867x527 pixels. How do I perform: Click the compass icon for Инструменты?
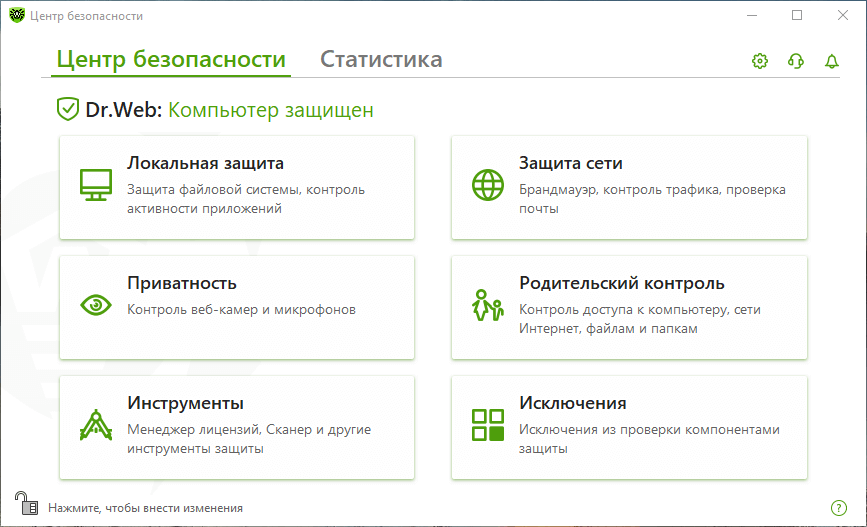[x=96, y=425]
